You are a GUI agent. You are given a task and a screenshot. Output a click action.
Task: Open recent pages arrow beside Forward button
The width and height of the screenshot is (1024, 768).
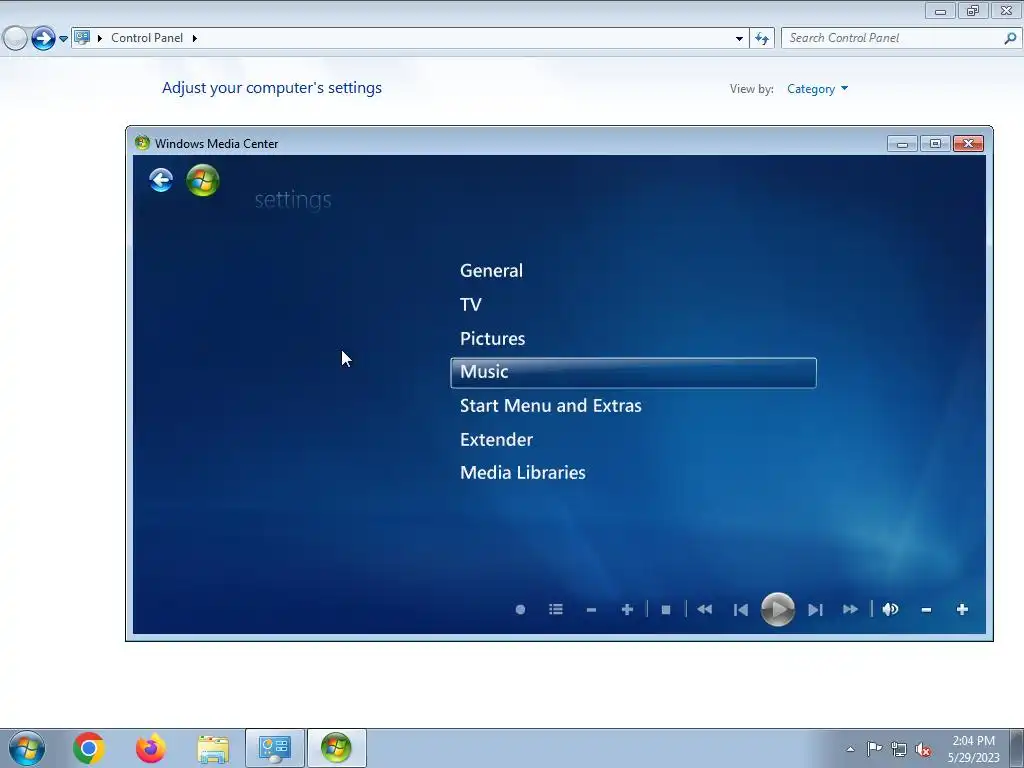[63, 39]
